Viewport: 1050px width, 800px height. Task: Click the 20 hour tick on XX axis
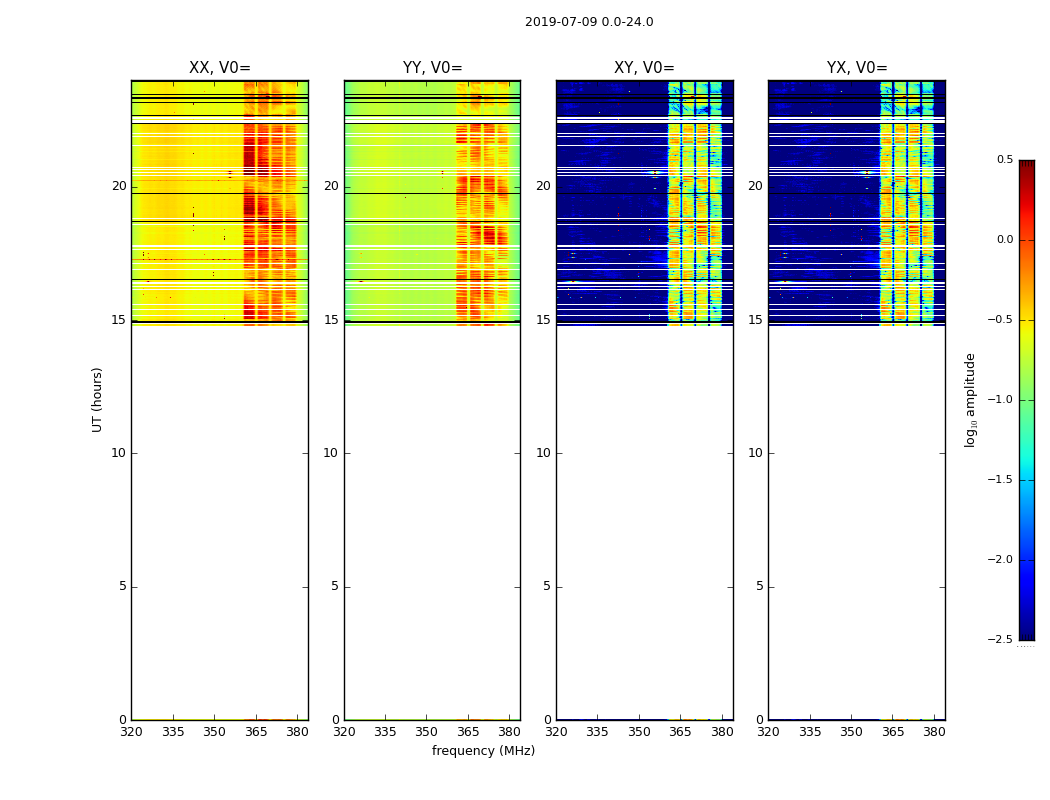pos(119,186)
